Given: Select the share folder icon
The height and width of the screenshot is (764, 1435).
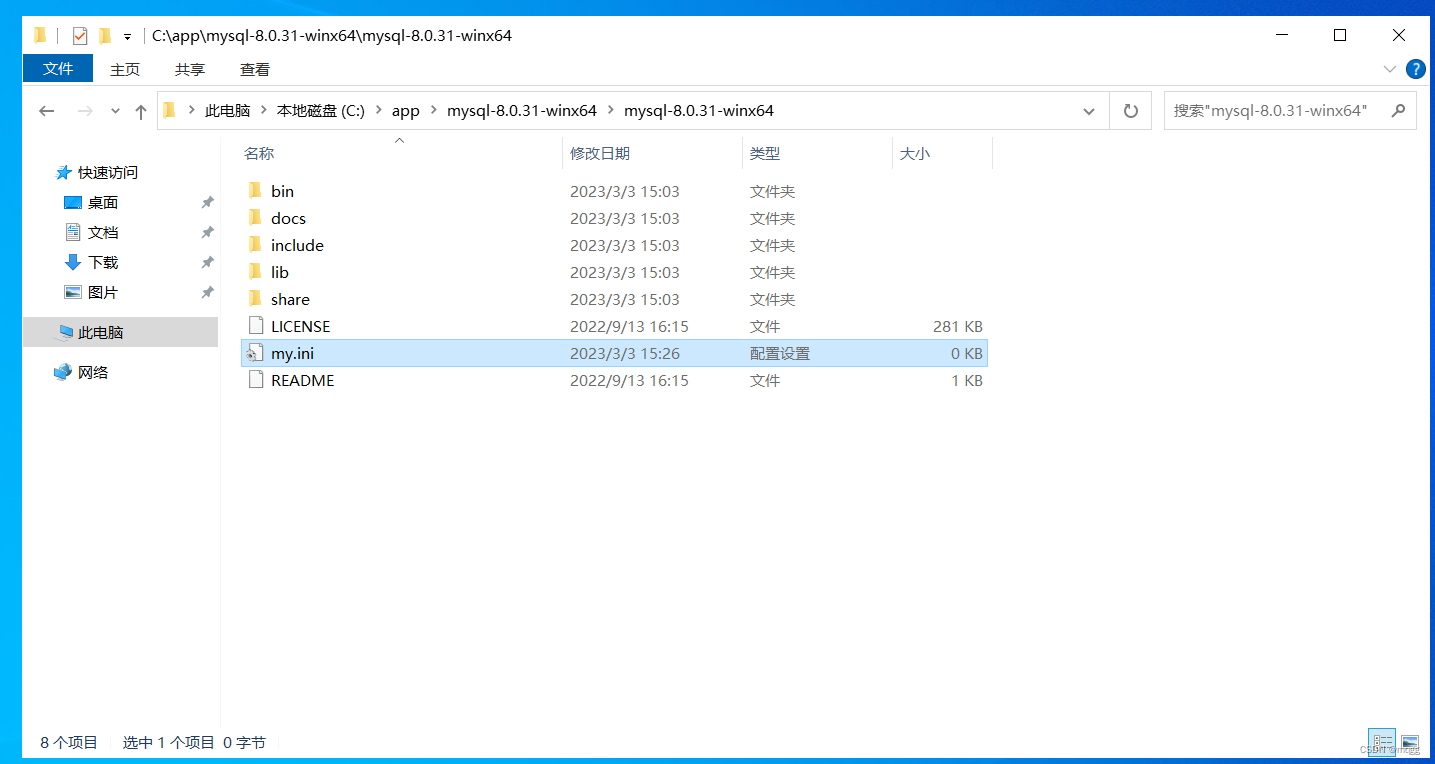Looking at the screenshot, I should [x=255, y=299].
